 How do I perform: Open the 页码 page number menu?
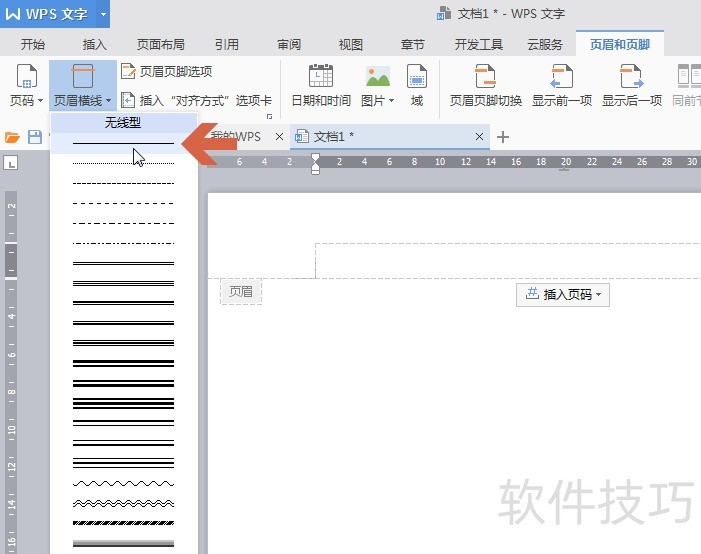point(26,85)
